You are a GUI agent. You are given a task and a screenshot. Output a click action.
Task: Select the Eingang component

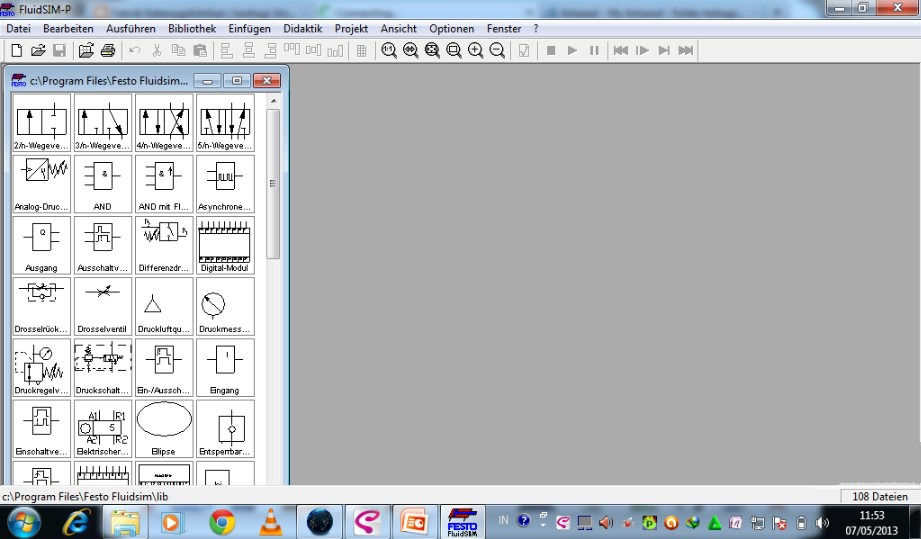click(x=225, y=367)
